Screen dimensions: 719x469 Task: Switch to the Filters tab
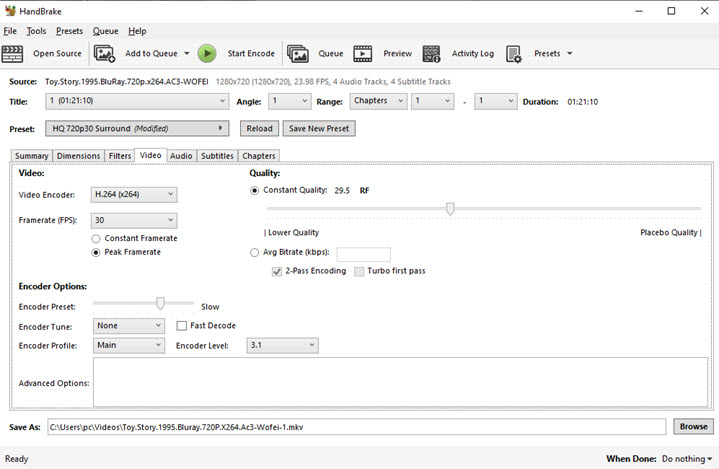coord(120,156)
